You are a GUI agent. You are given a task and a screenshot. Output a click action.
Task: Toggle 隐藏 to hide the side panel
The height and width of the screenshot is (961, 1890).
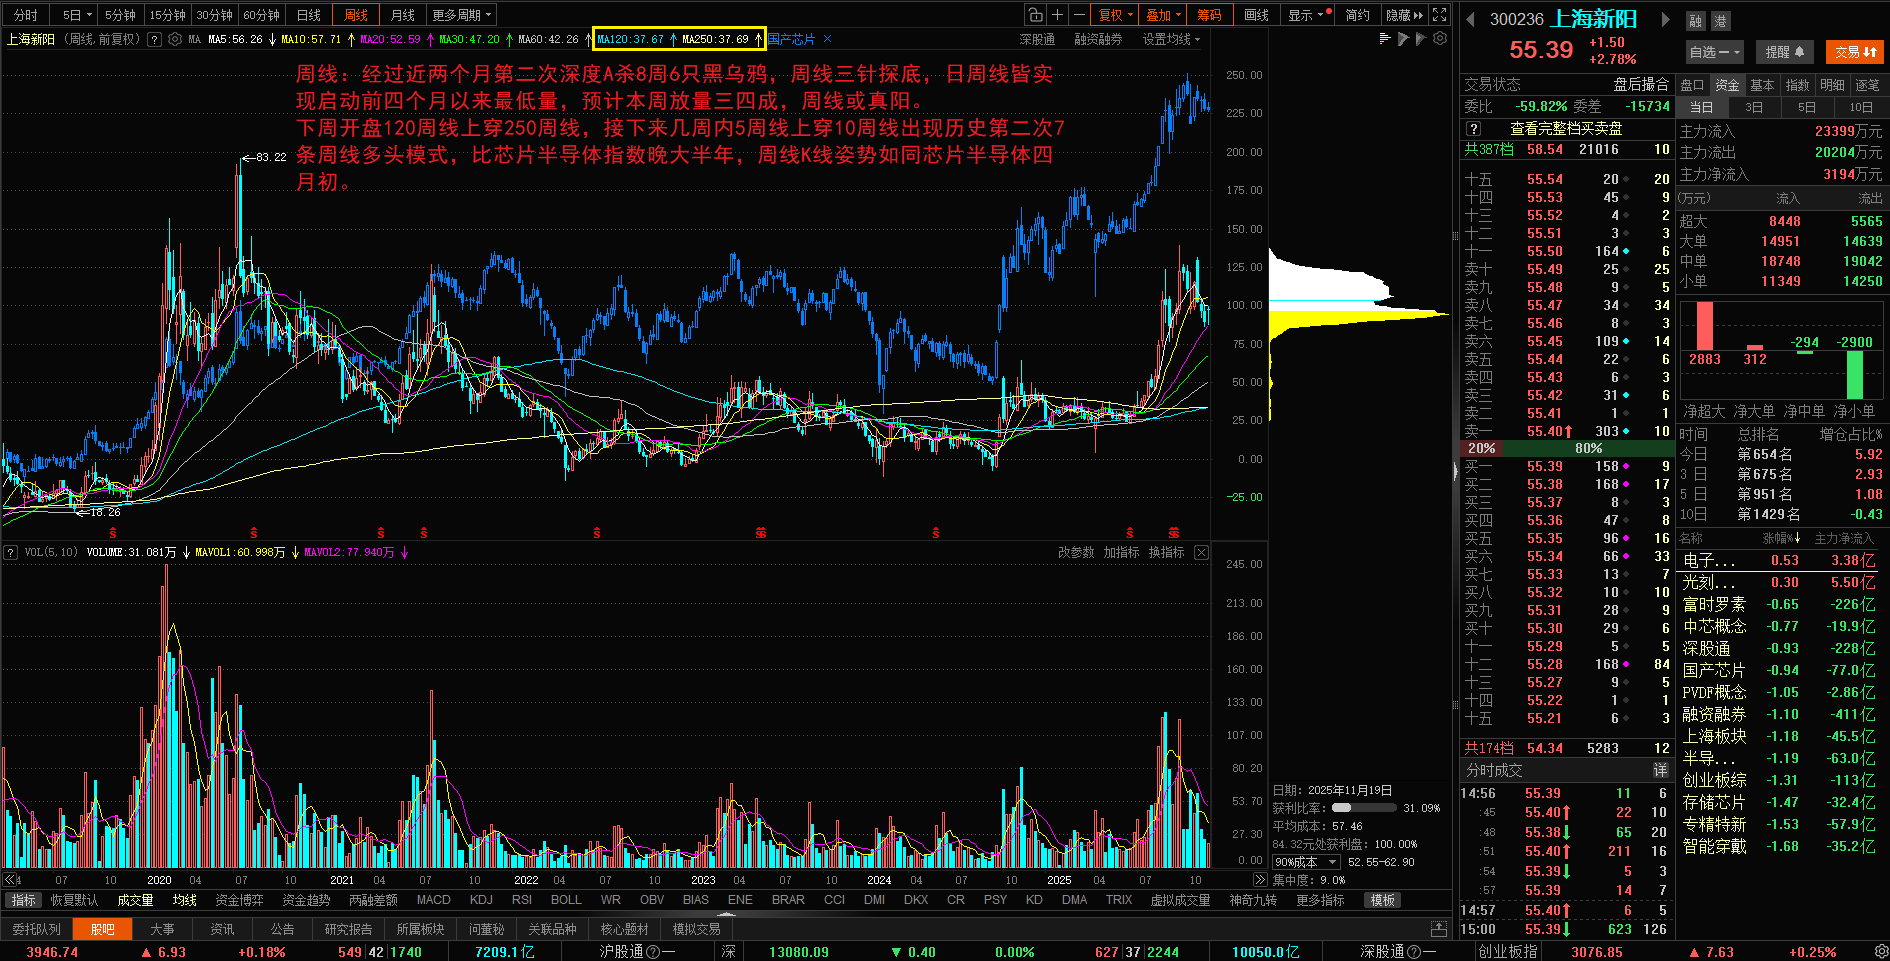coord(1404,15)
